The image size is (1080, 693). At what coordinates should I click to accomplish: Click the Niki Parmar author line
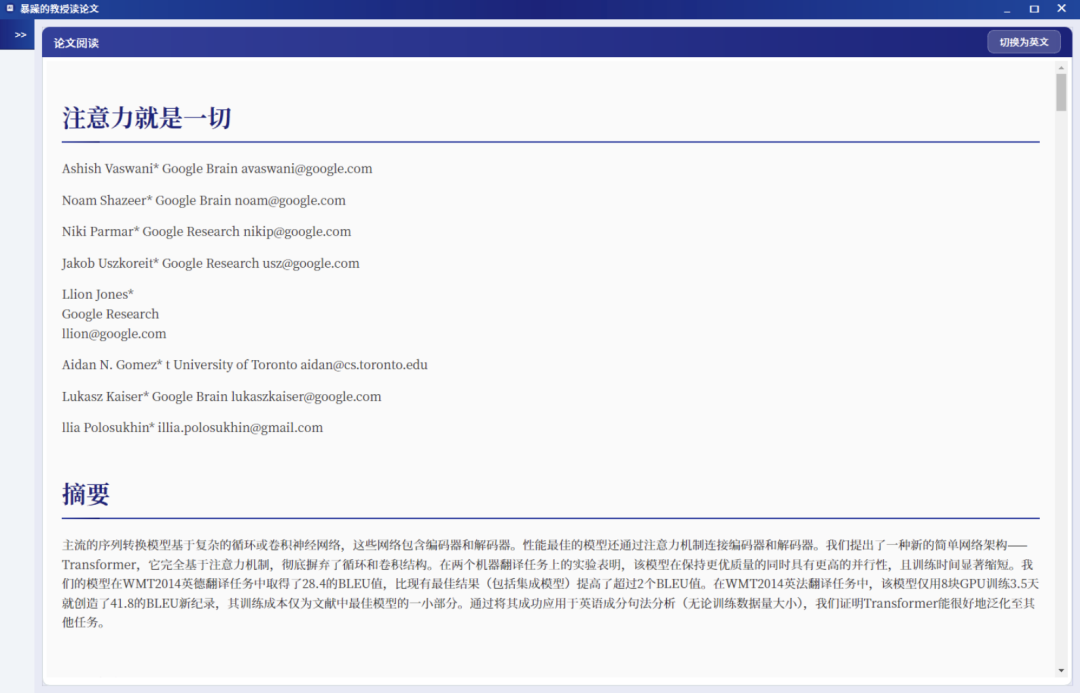207,231
